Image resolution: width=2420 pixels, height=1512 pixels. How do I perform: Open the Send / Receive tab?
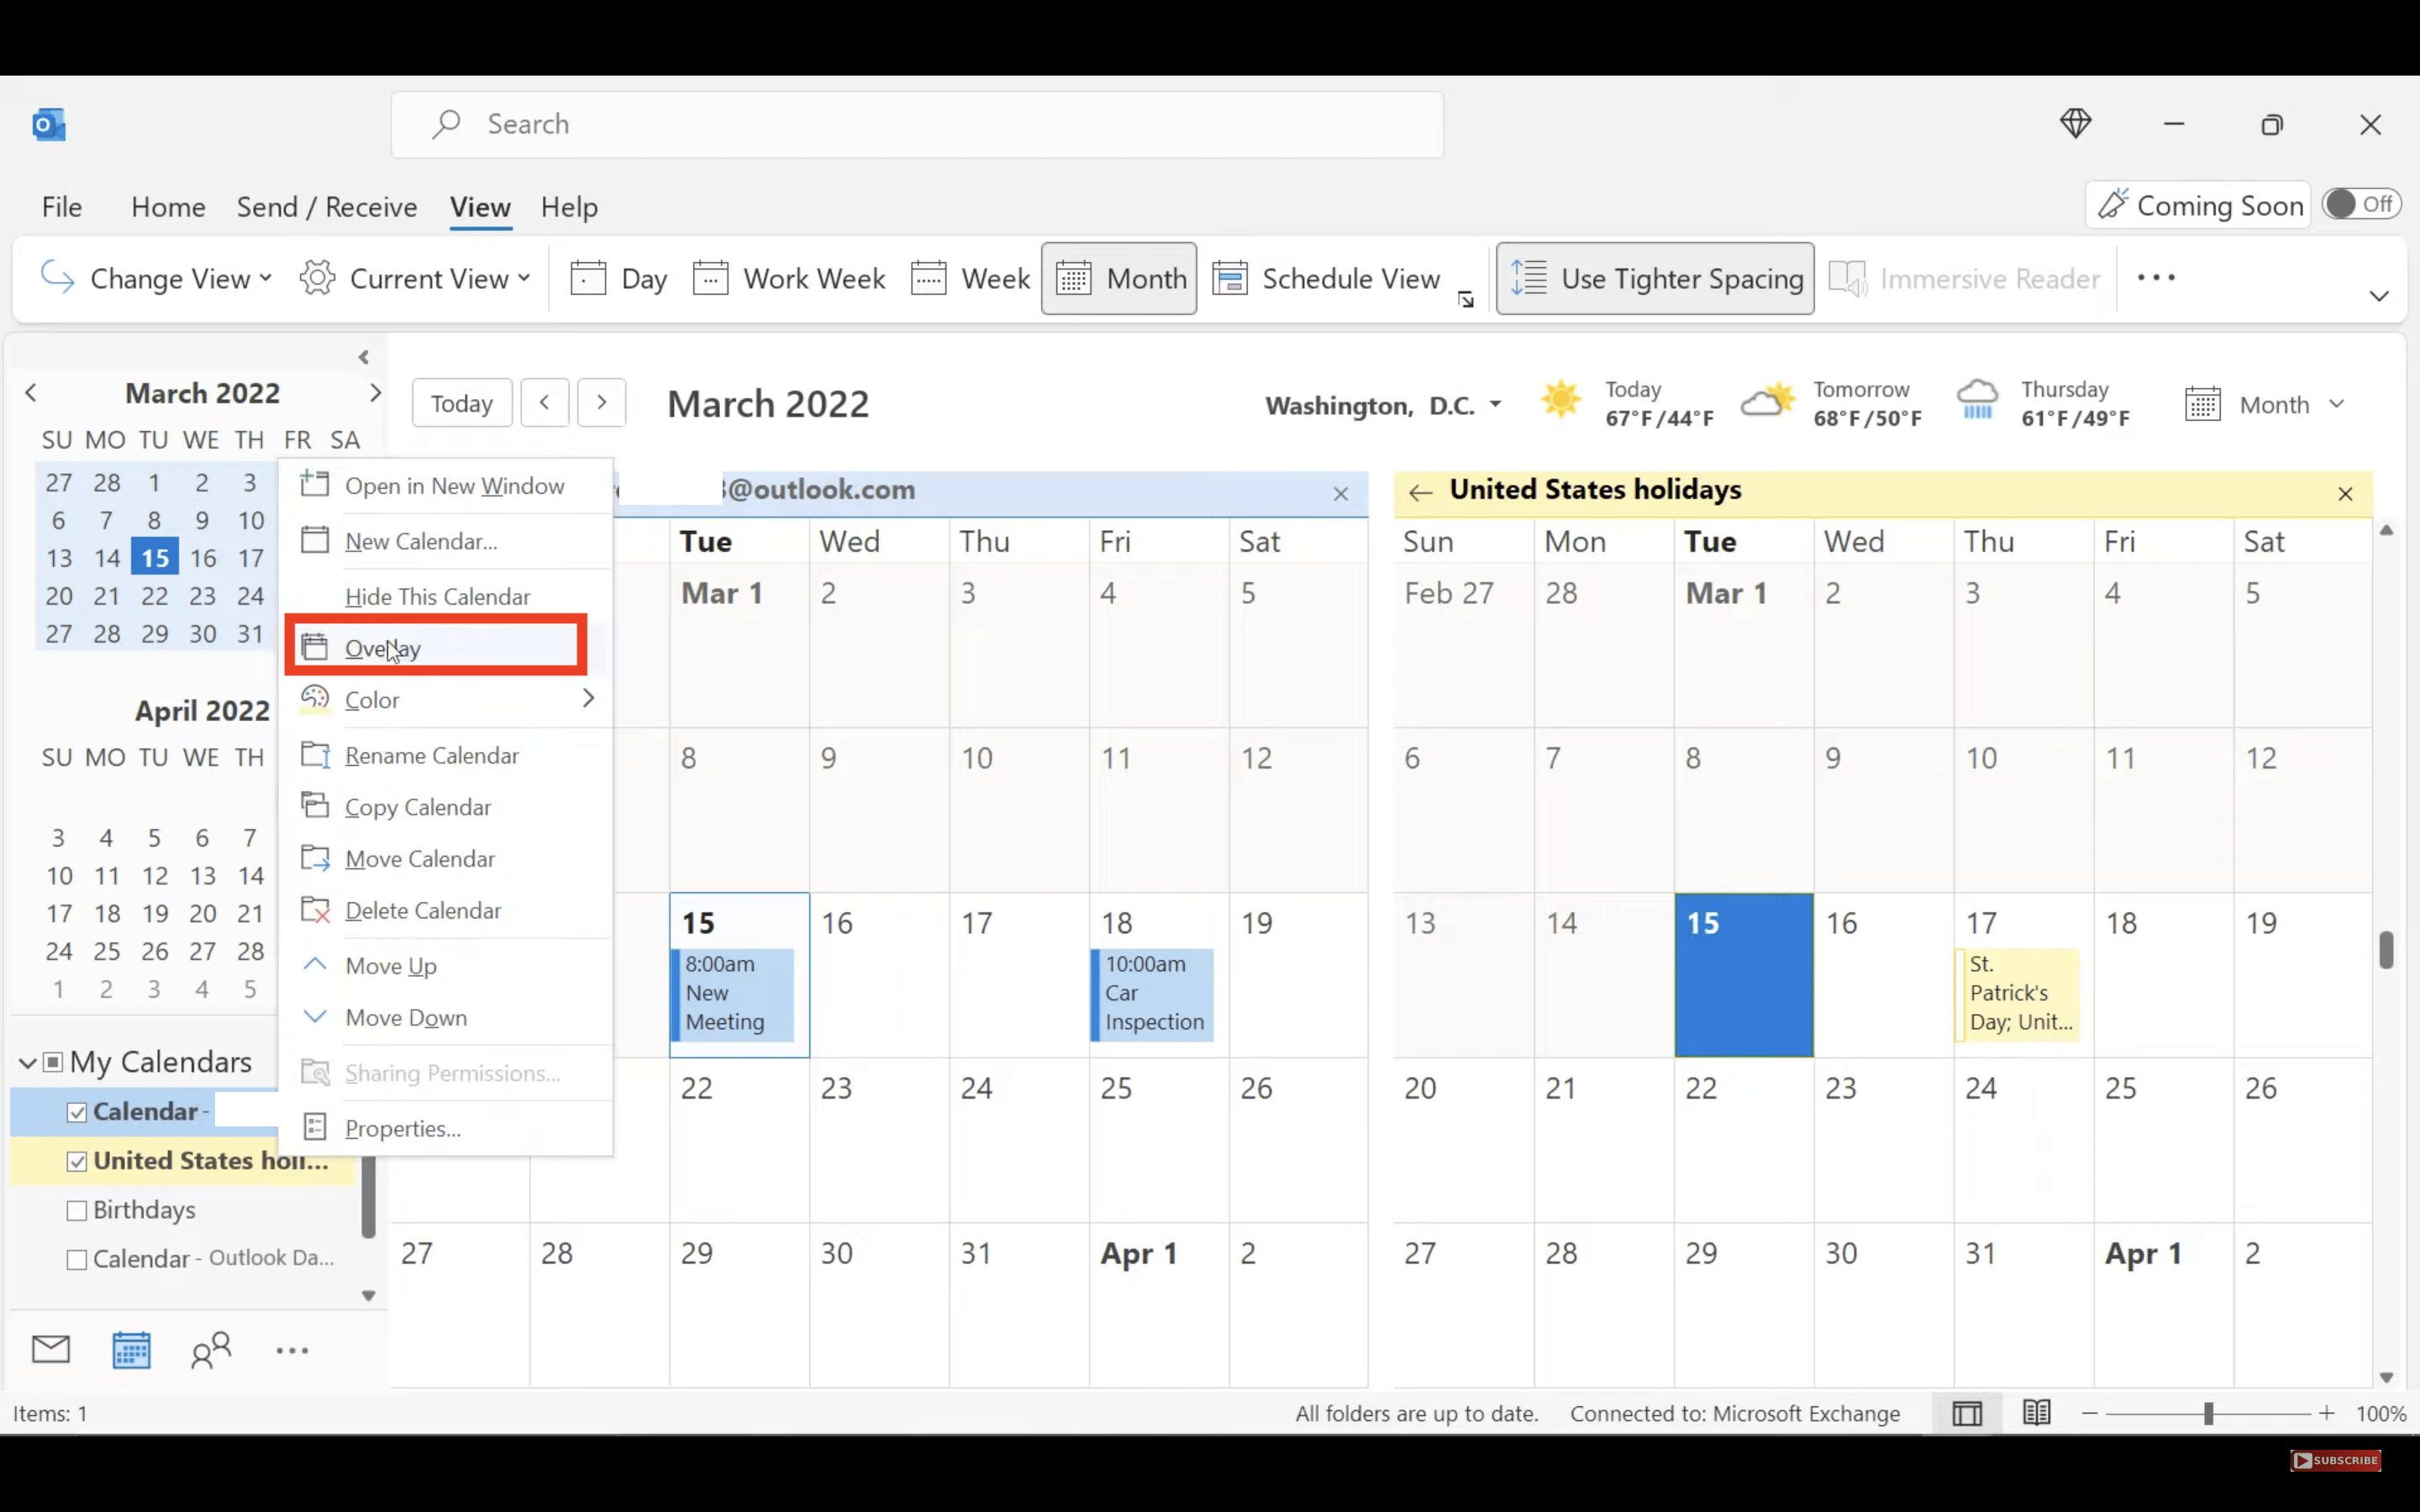(327, 207)
